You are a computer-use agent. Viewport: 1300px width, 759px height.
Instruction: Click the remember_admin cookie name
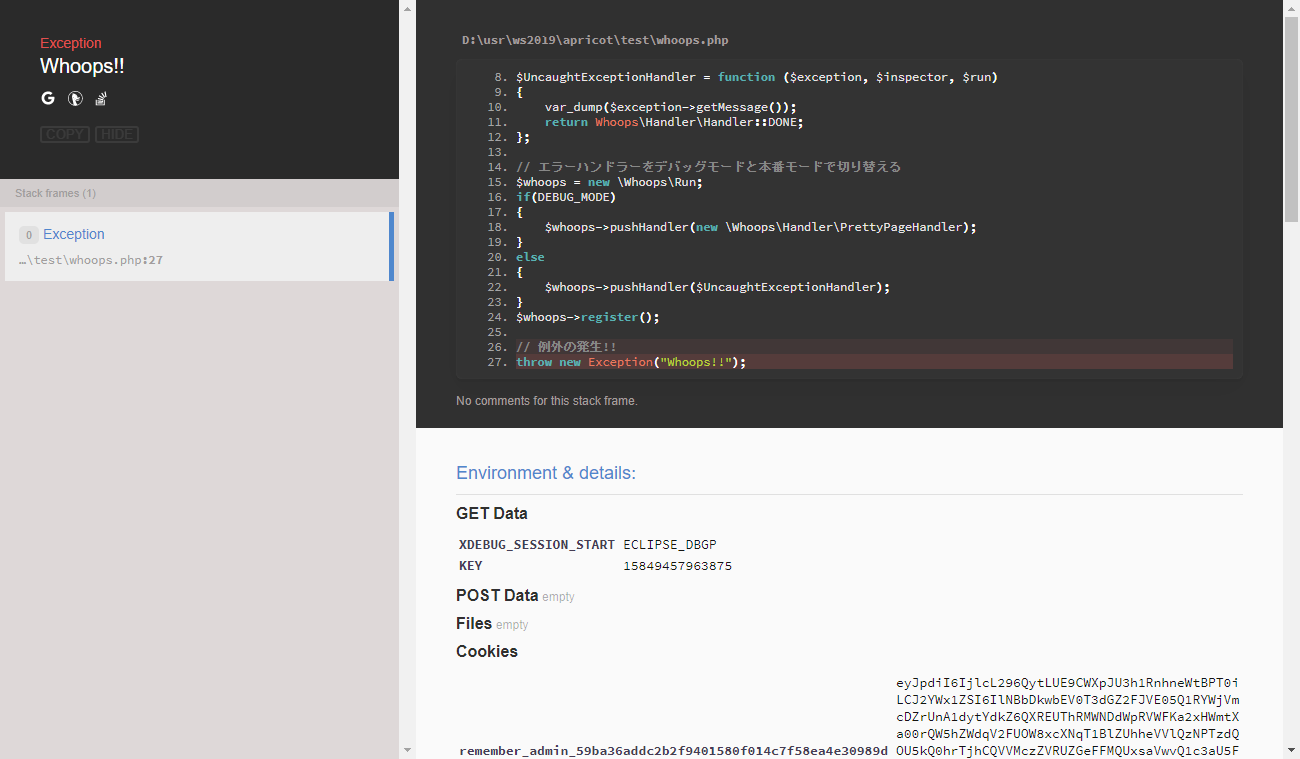point(673,751)
